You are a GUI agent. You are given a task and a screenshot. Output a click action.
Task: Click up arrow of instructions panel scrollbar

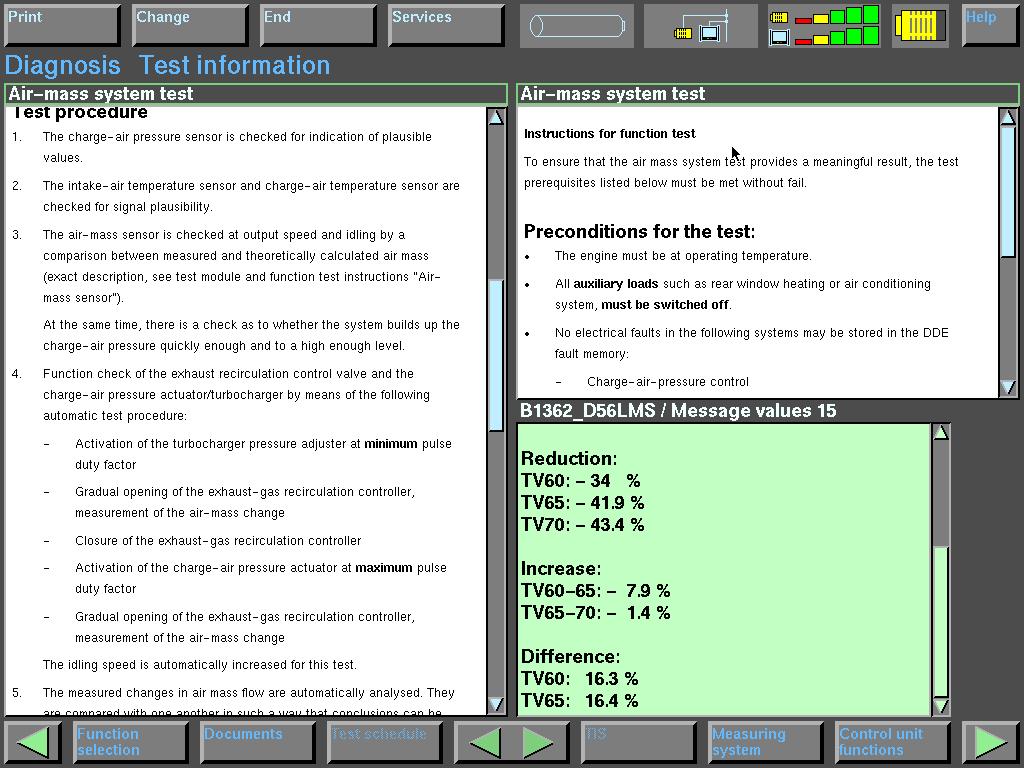click(1008, 117)
